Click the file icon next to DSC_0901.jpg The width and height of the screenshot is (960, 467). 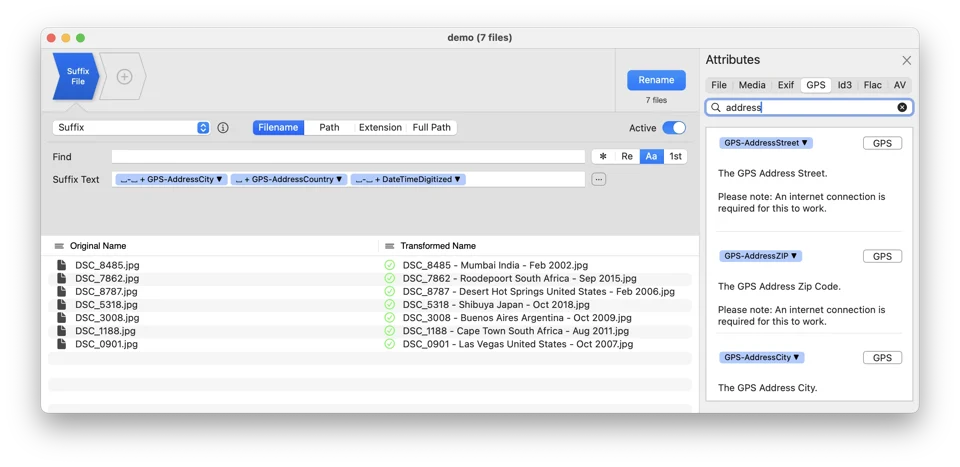pos(61,344)
